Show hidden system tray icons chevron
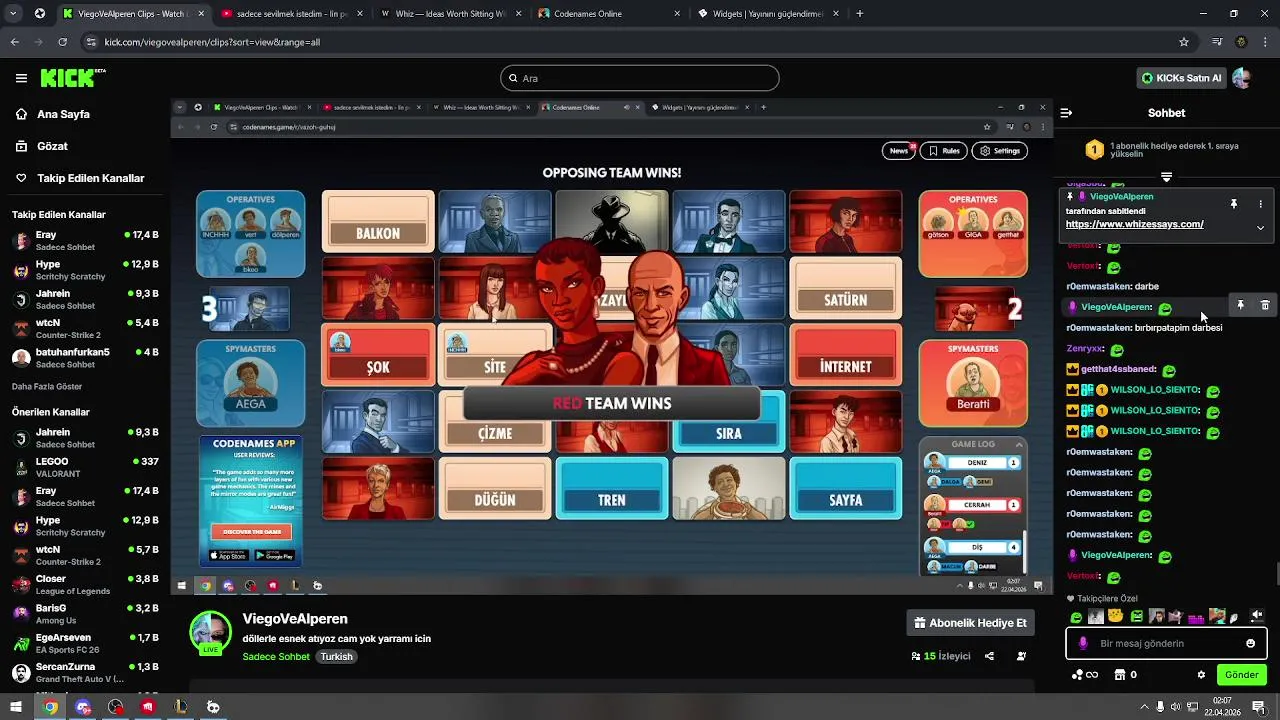Viewport: 1280px width, 720px height. pos(1144,707)
